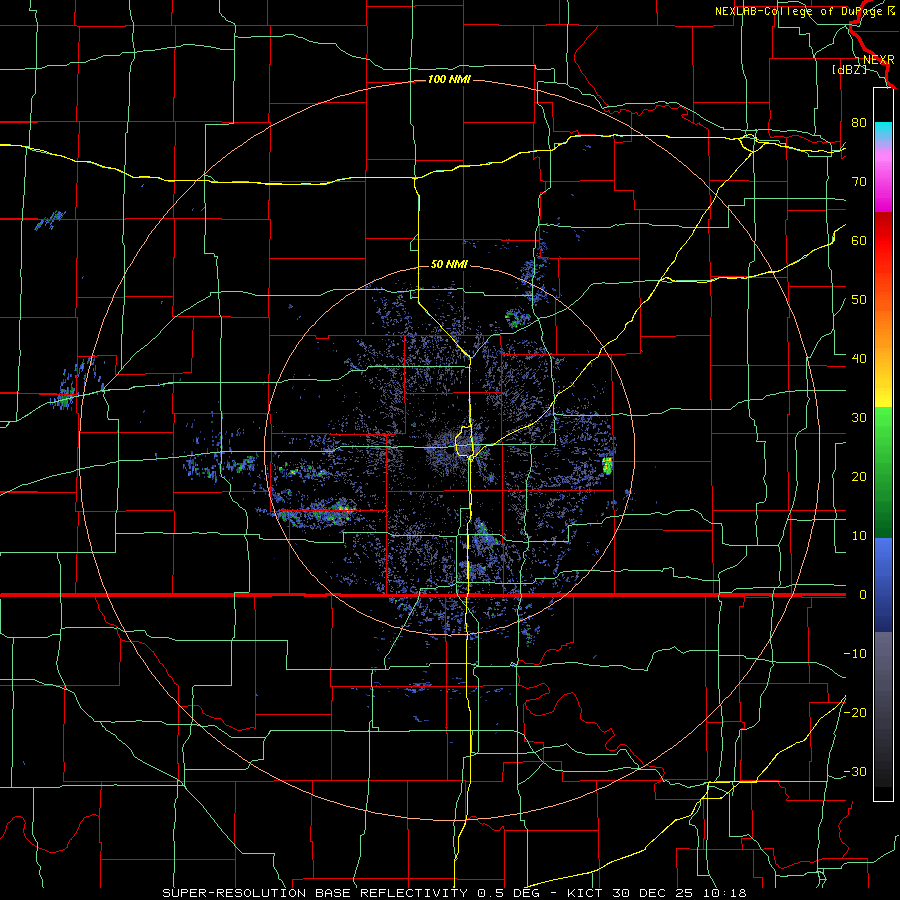Click the "[dBZ]" unit label
The image size is (900, 900).
pos(849,69)
